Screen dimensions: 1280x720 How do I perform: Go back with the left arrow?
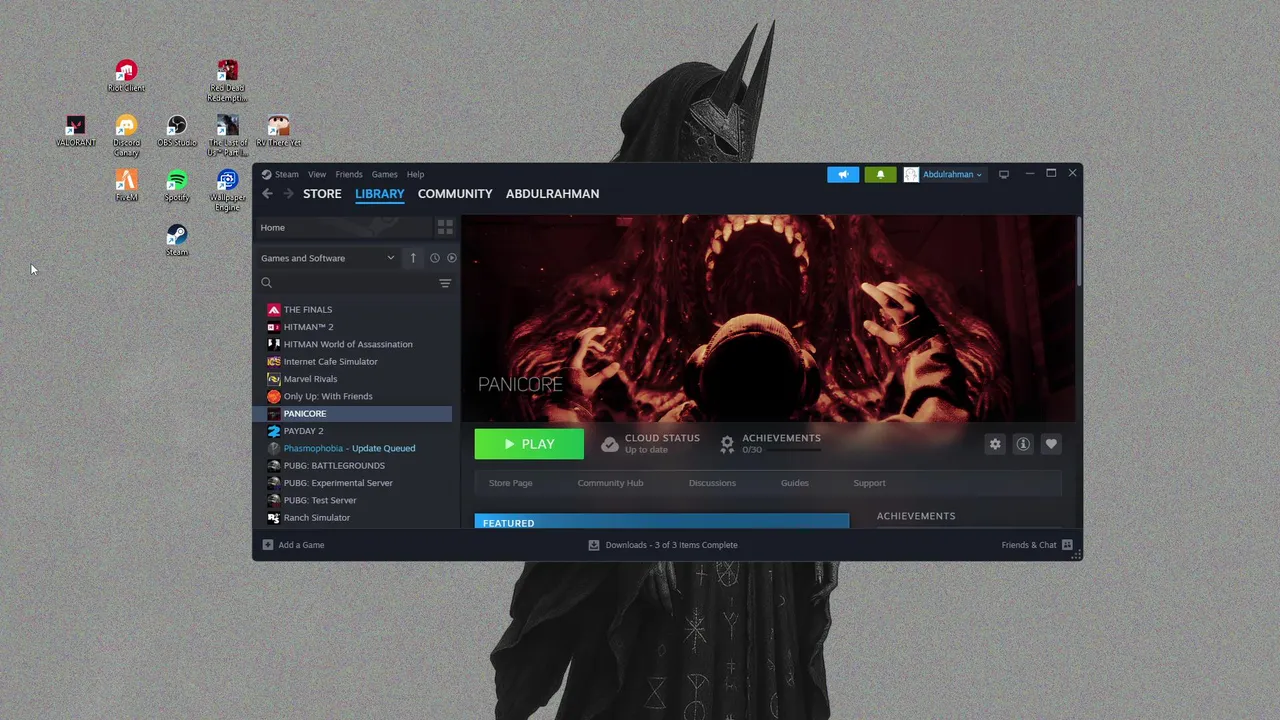267,194
